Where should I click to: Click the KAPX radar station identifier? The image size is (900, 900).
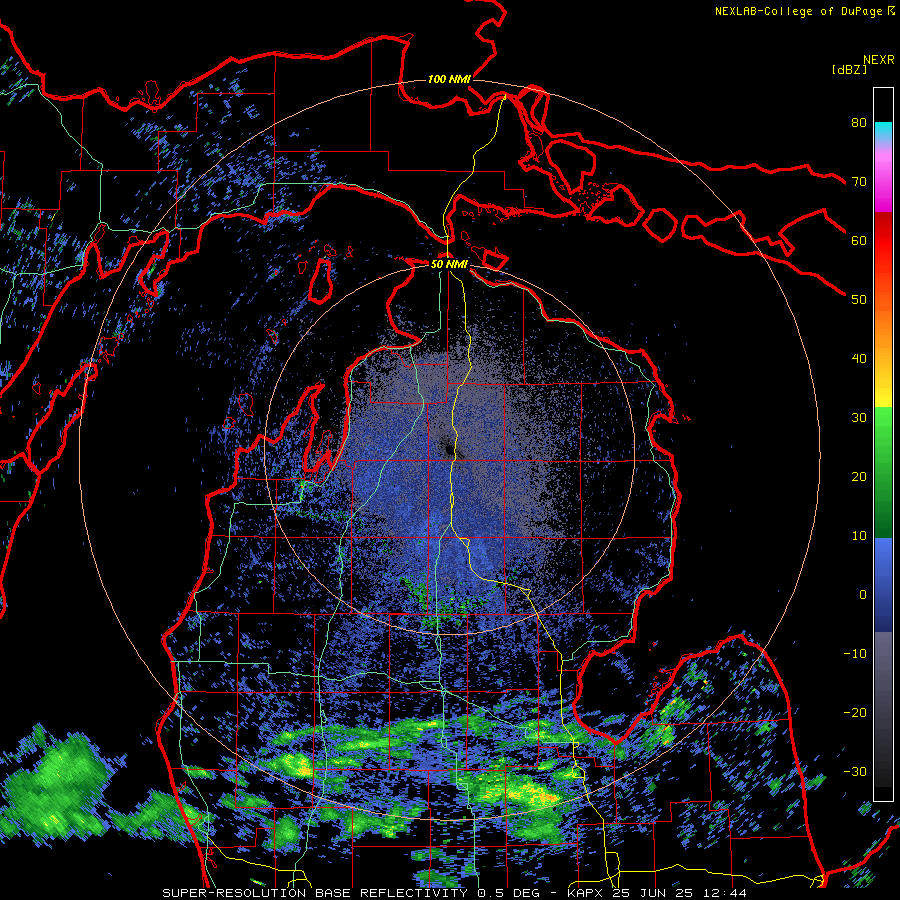coord(587,893)
